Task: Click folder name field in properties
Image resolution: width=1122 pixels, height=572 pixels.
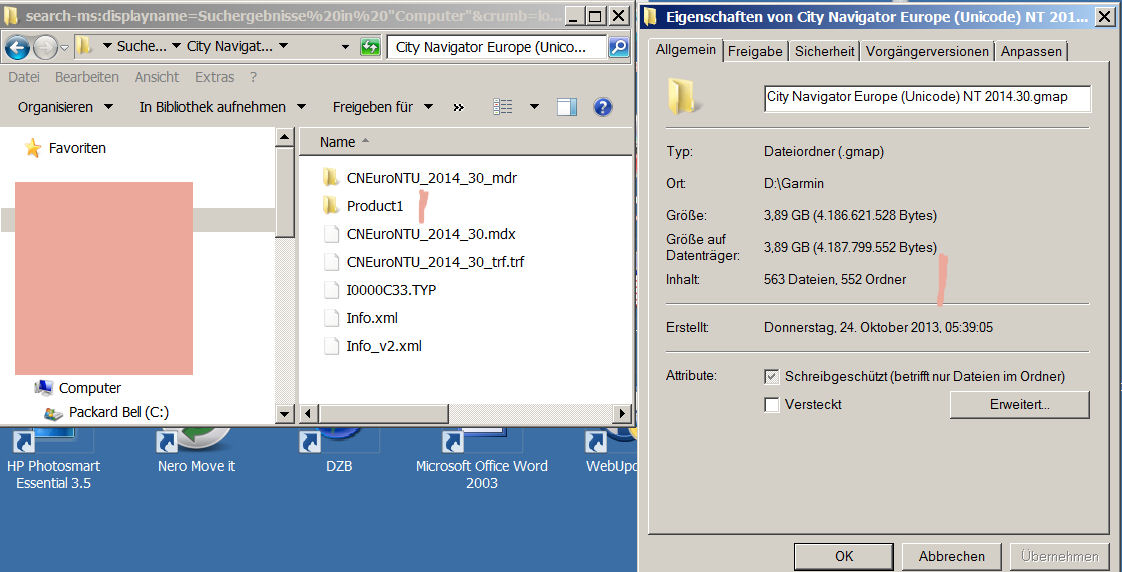Action: pyautogui.click(x=927, y=97)
